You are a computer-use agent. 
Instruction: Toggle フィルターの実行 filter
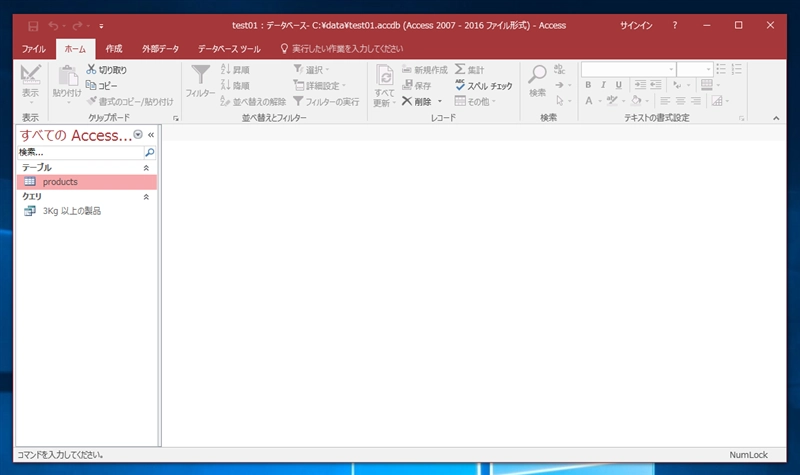point(326,102)
